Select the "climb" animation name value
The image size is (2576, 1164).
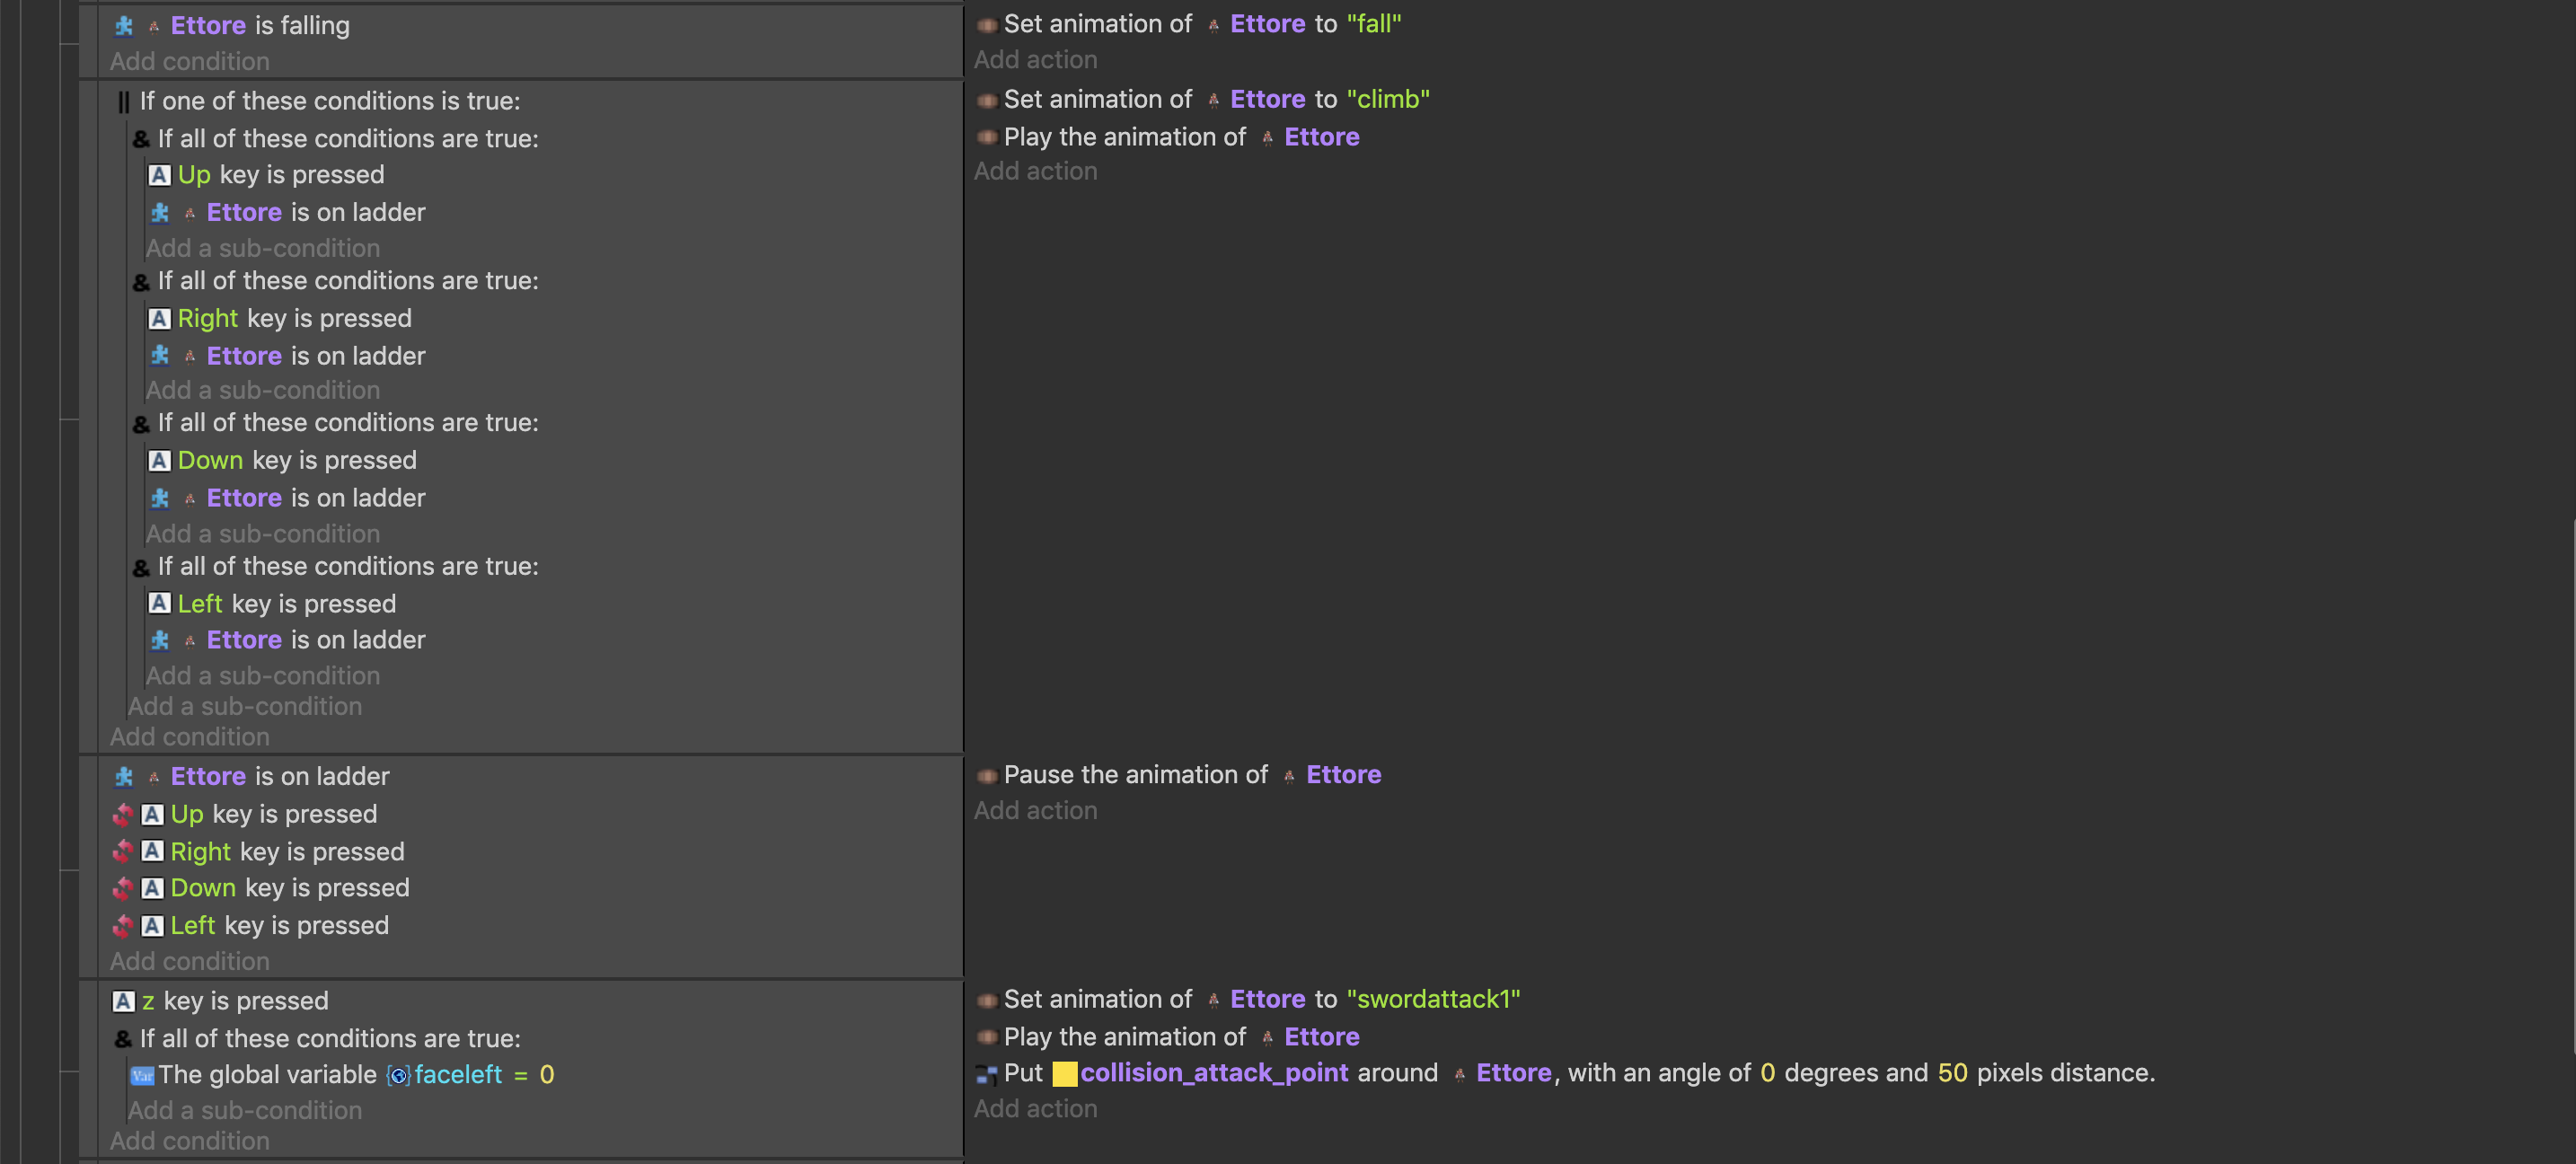tap(1388, 99)
